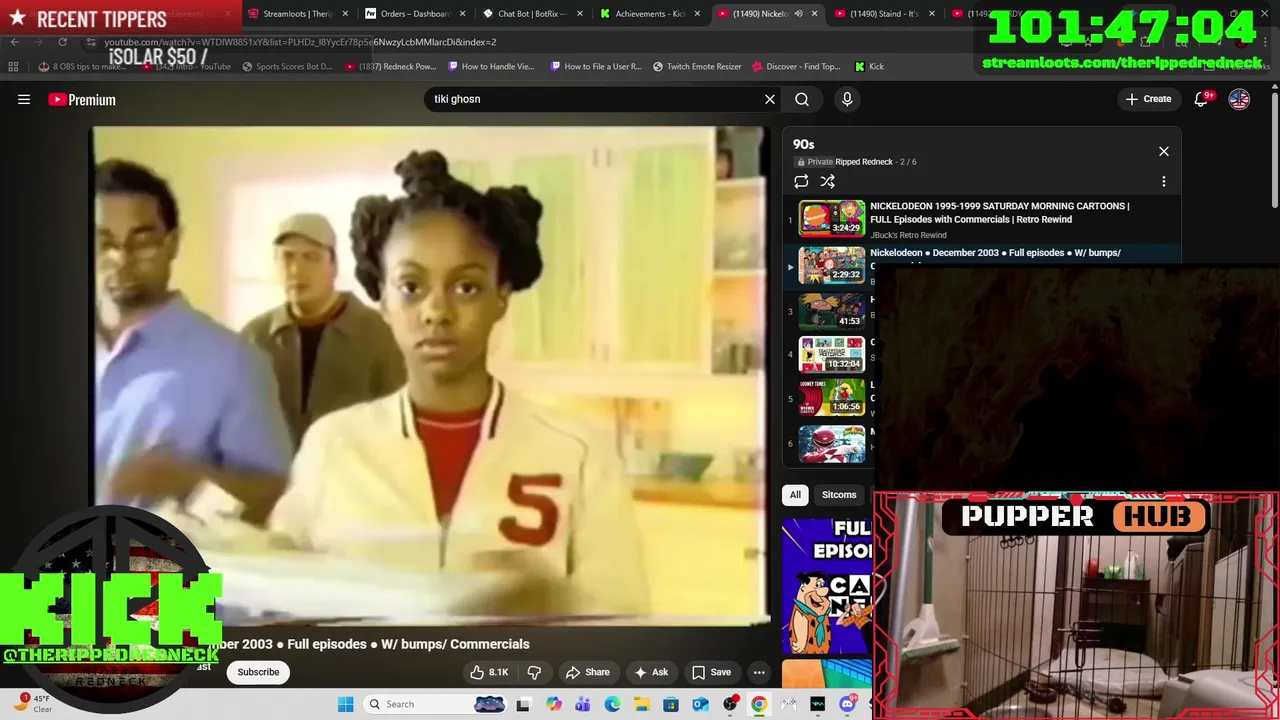Viewport: 1280px width, 720px height.
Task: Open File Explorer from the taskbar
Action: coord(641,704)
